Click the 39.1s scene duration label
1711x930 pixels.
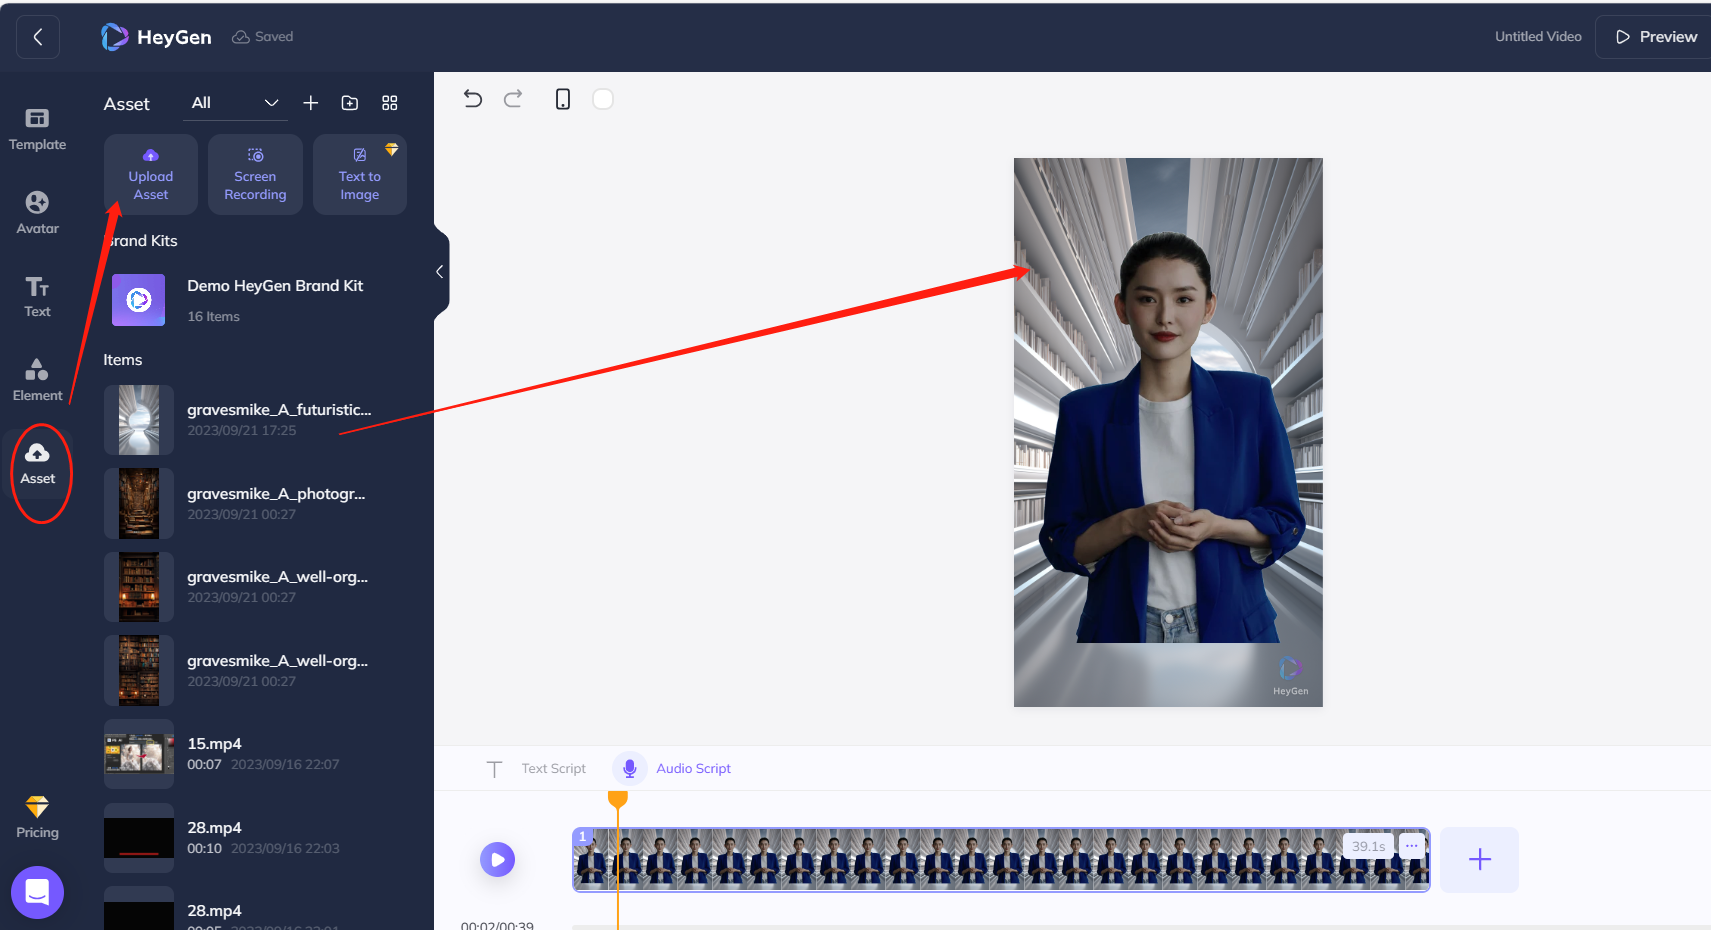coord(1368,846)
